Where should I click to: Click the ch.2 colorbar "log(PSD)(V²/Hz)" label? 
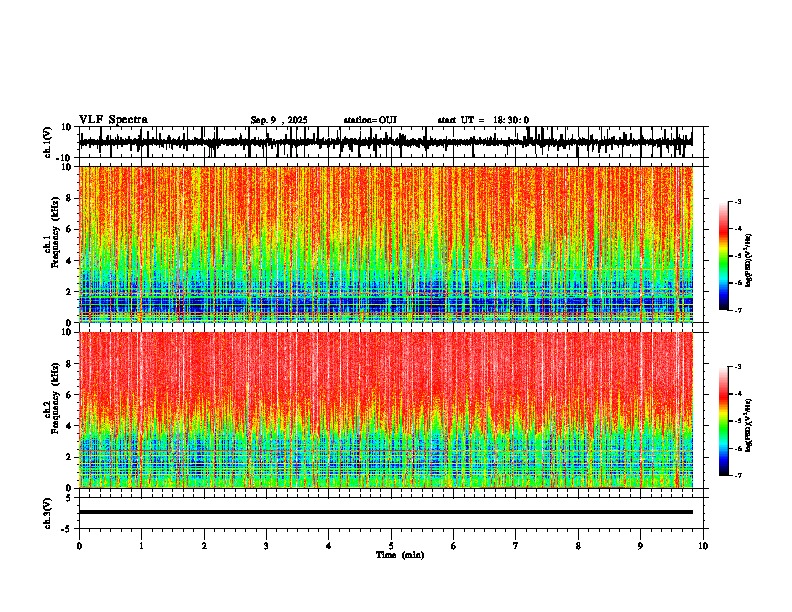[749, 426]
